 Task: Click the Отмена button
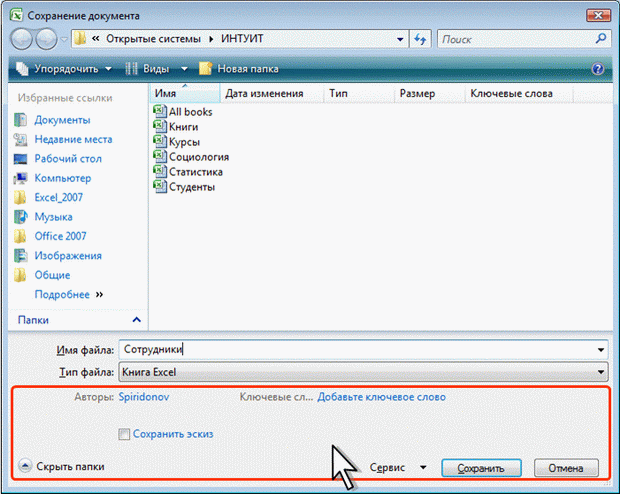pyautogui.click(x=566, y=467)
